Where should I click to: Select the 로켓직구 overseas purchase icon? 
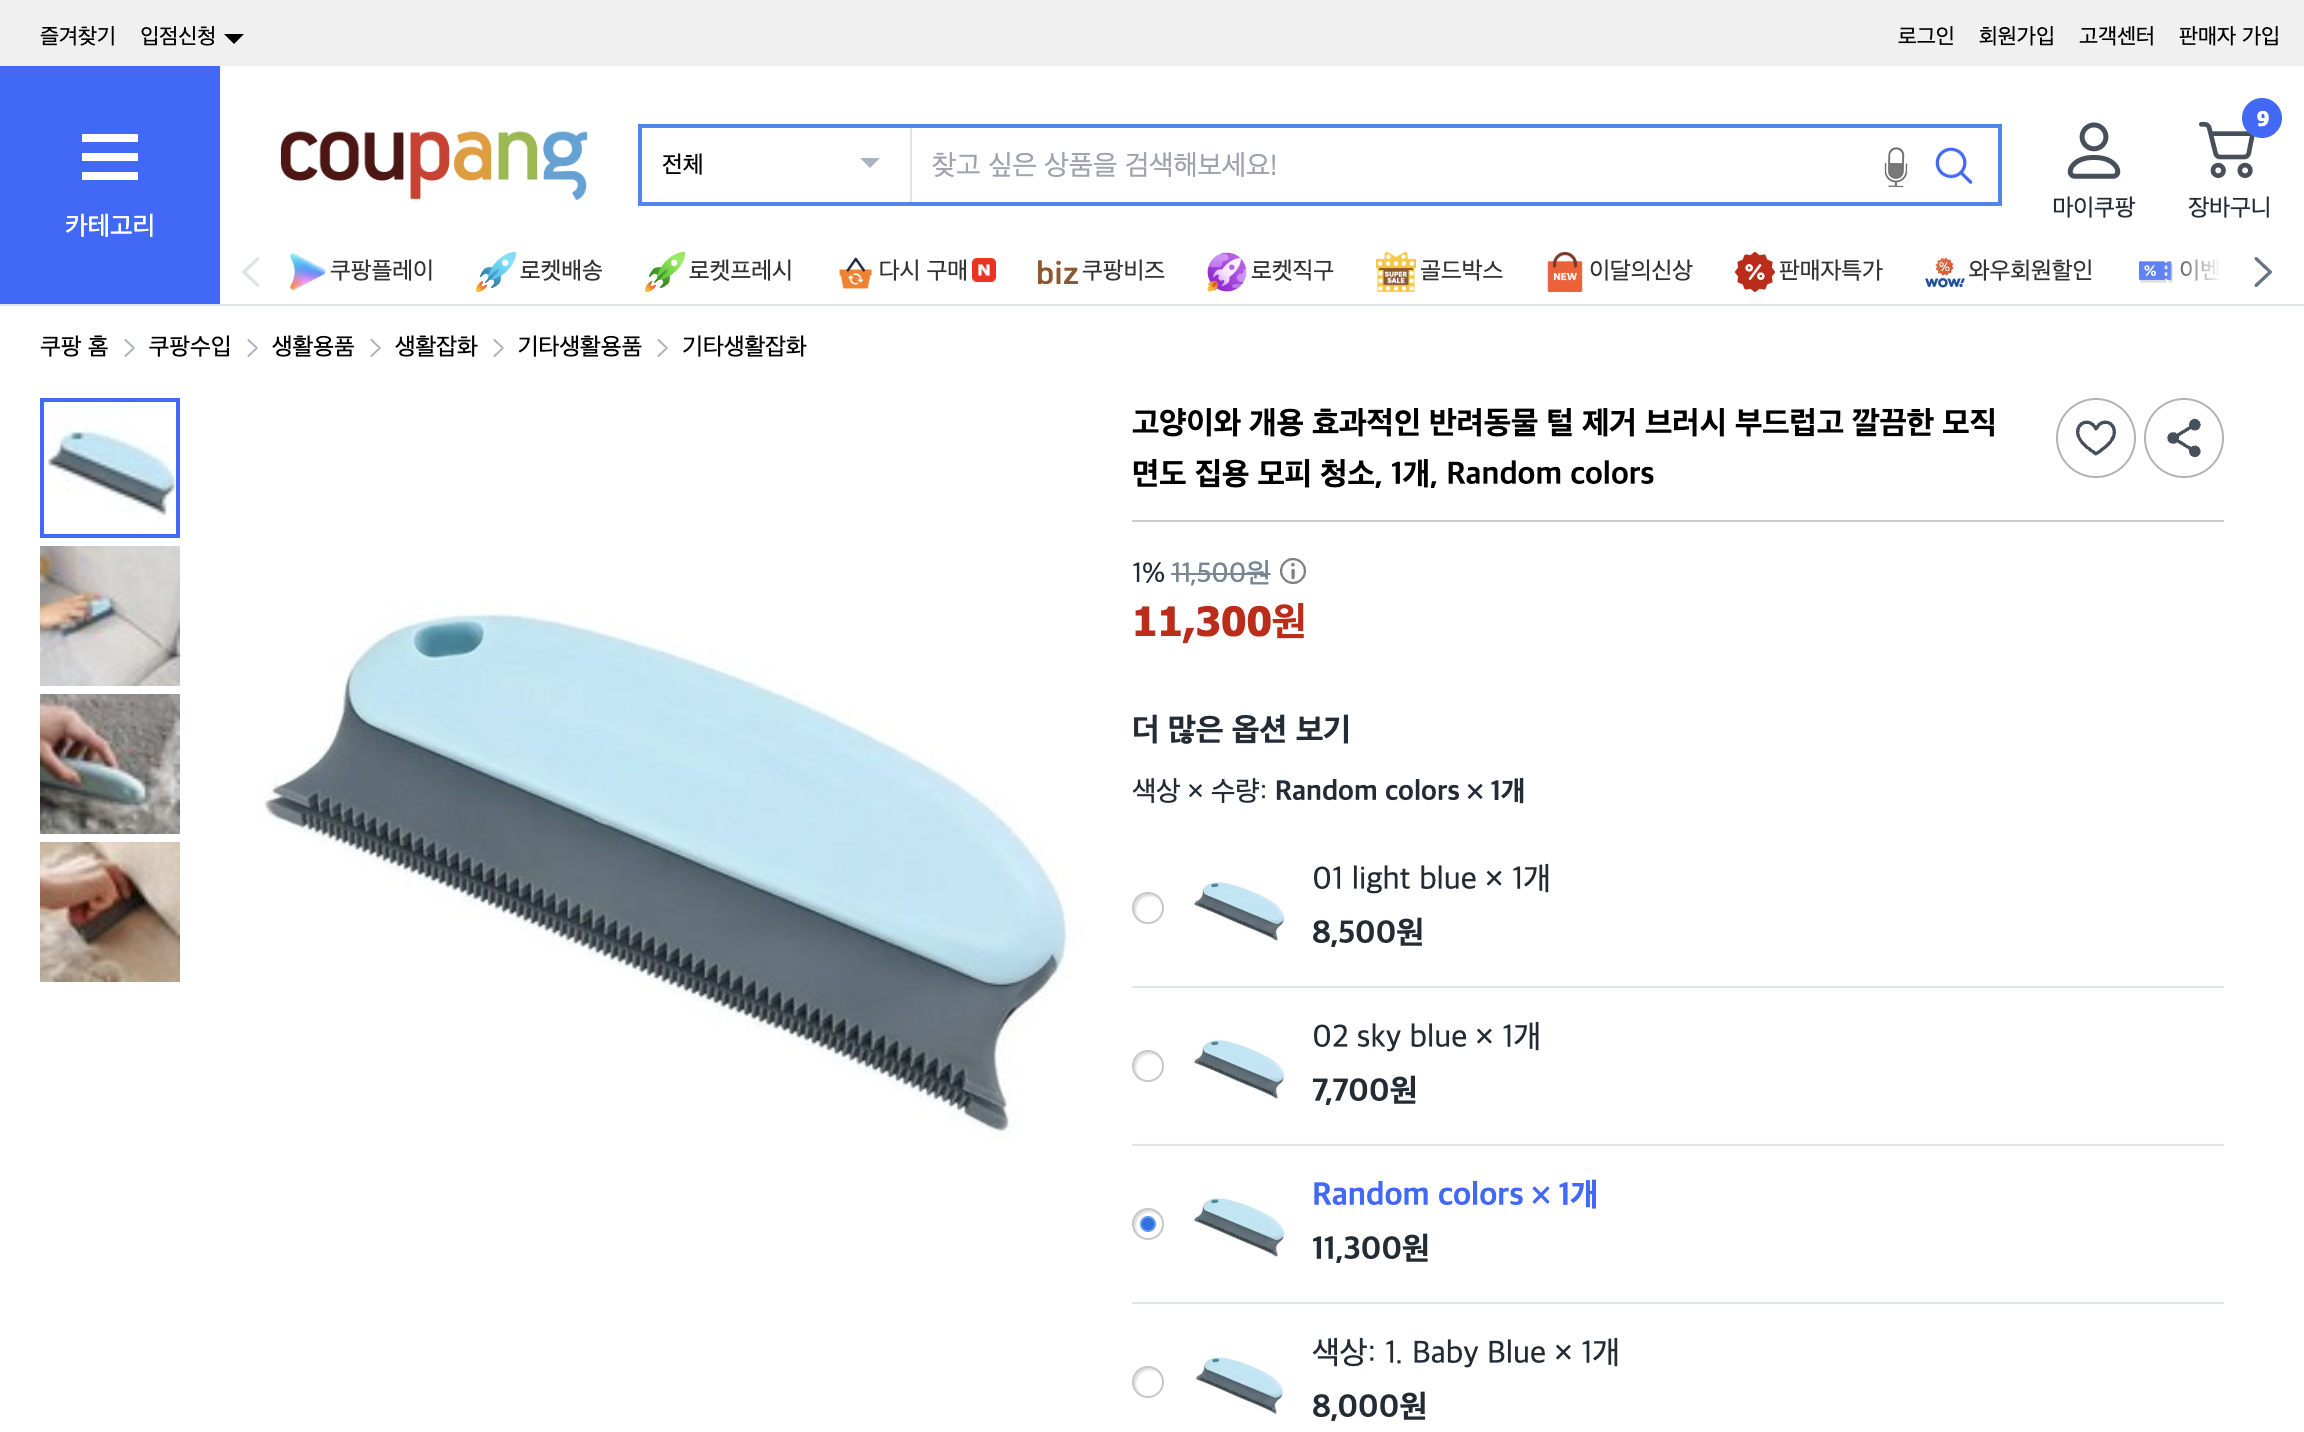(x=1225, y=270)
